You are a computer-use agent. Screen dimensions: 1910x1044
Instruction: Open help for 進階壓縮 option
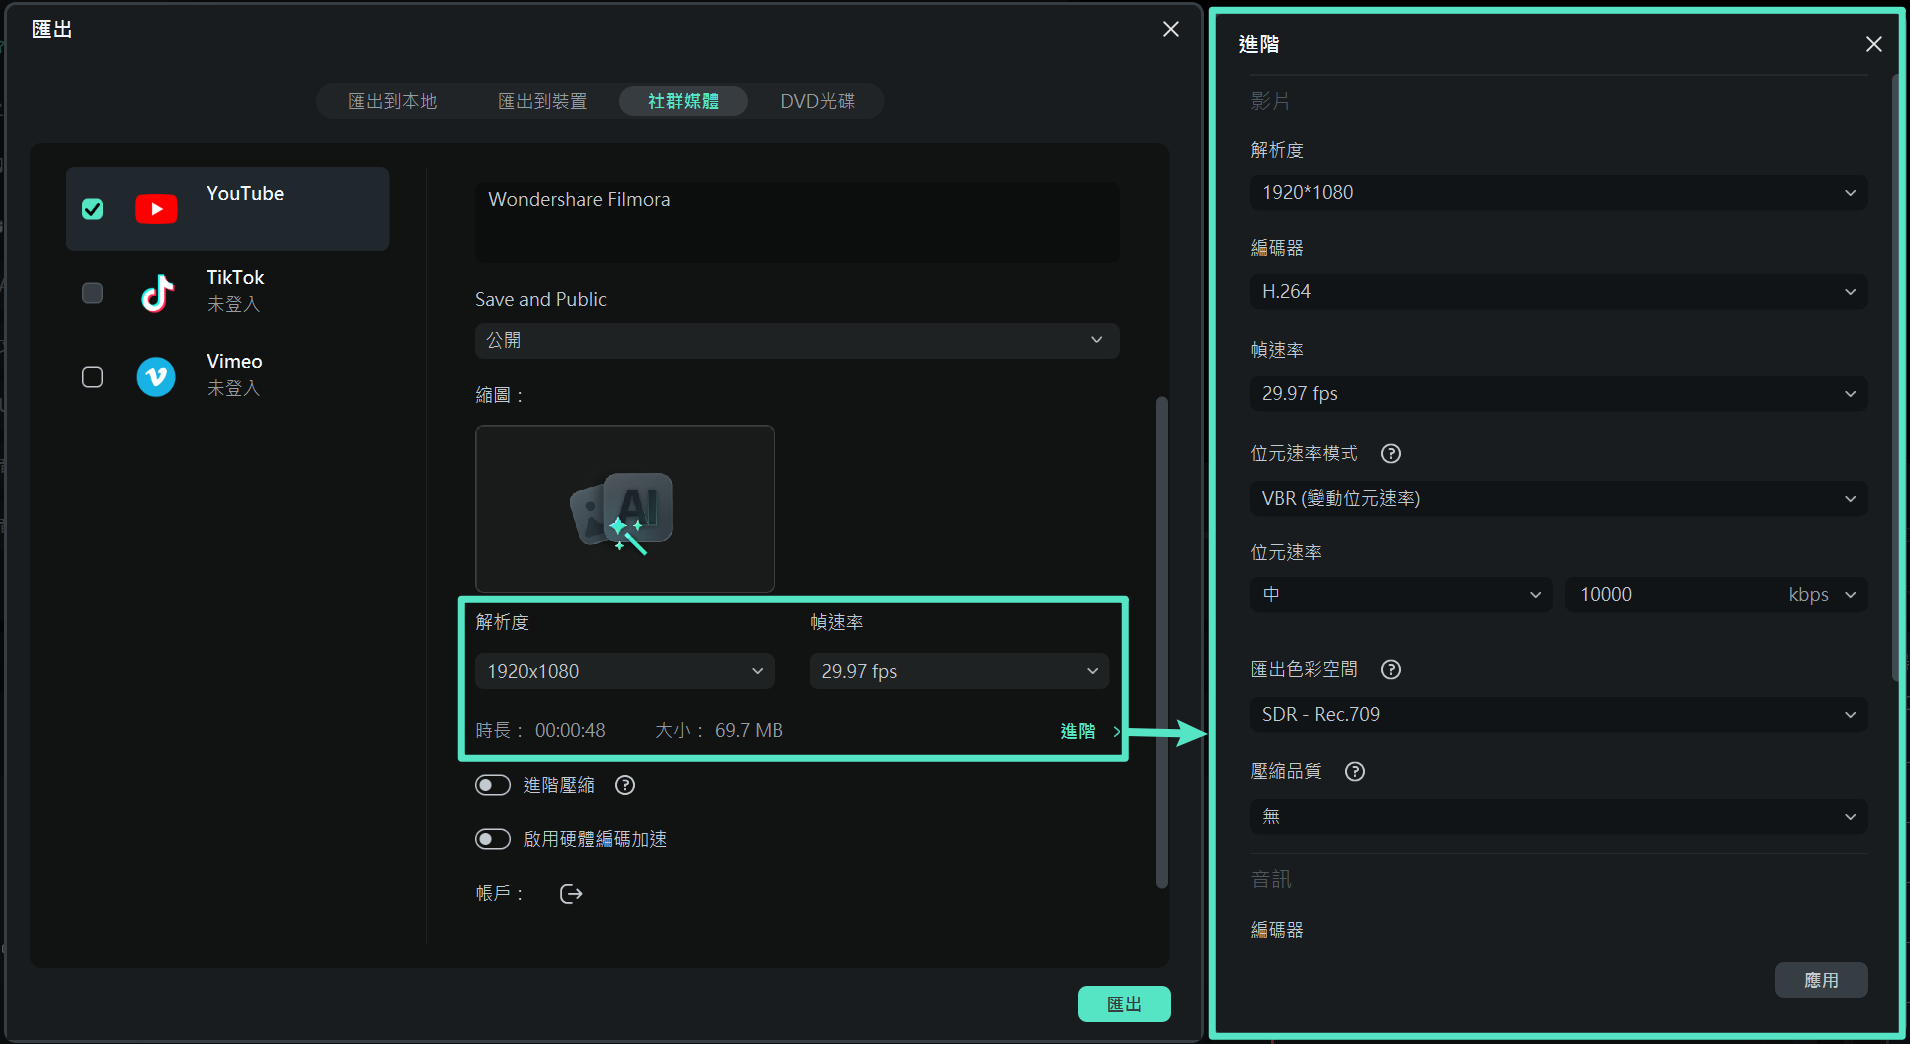point(625,785)
